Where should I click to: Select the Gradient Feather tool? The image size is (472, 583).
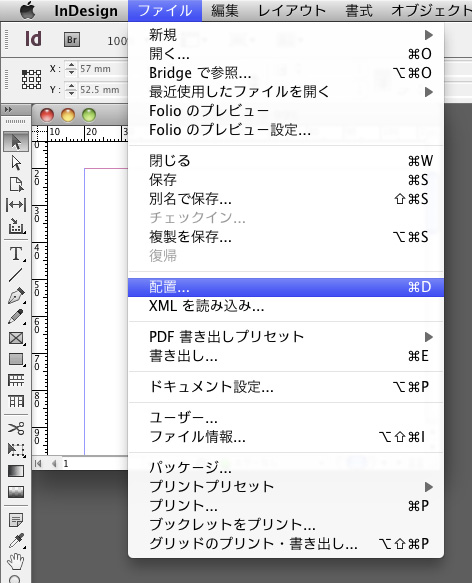click(16, 492)
